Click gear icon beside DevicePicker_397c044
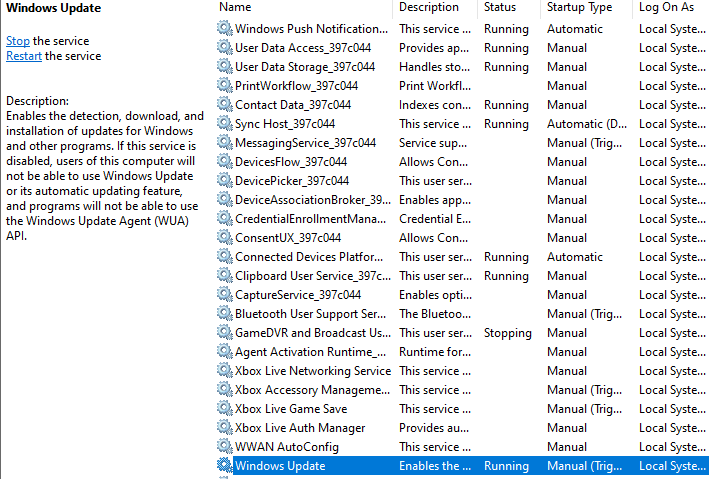 [x=224, y=180]
